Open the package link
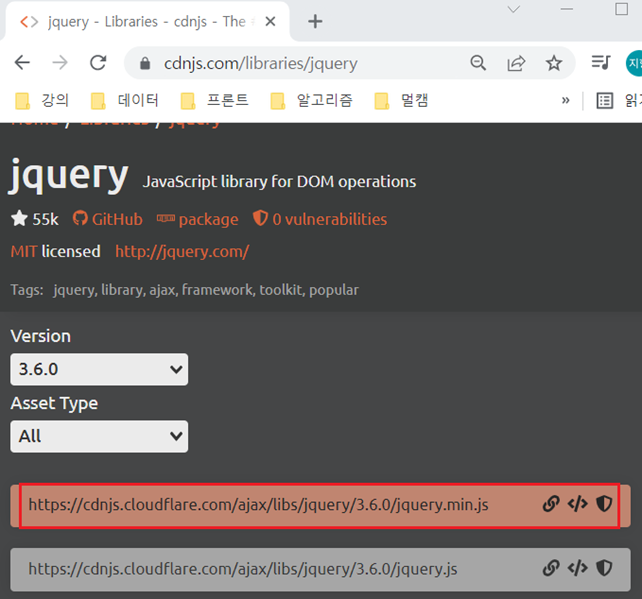This screenshot has width=642, height=599. (197, 219)
